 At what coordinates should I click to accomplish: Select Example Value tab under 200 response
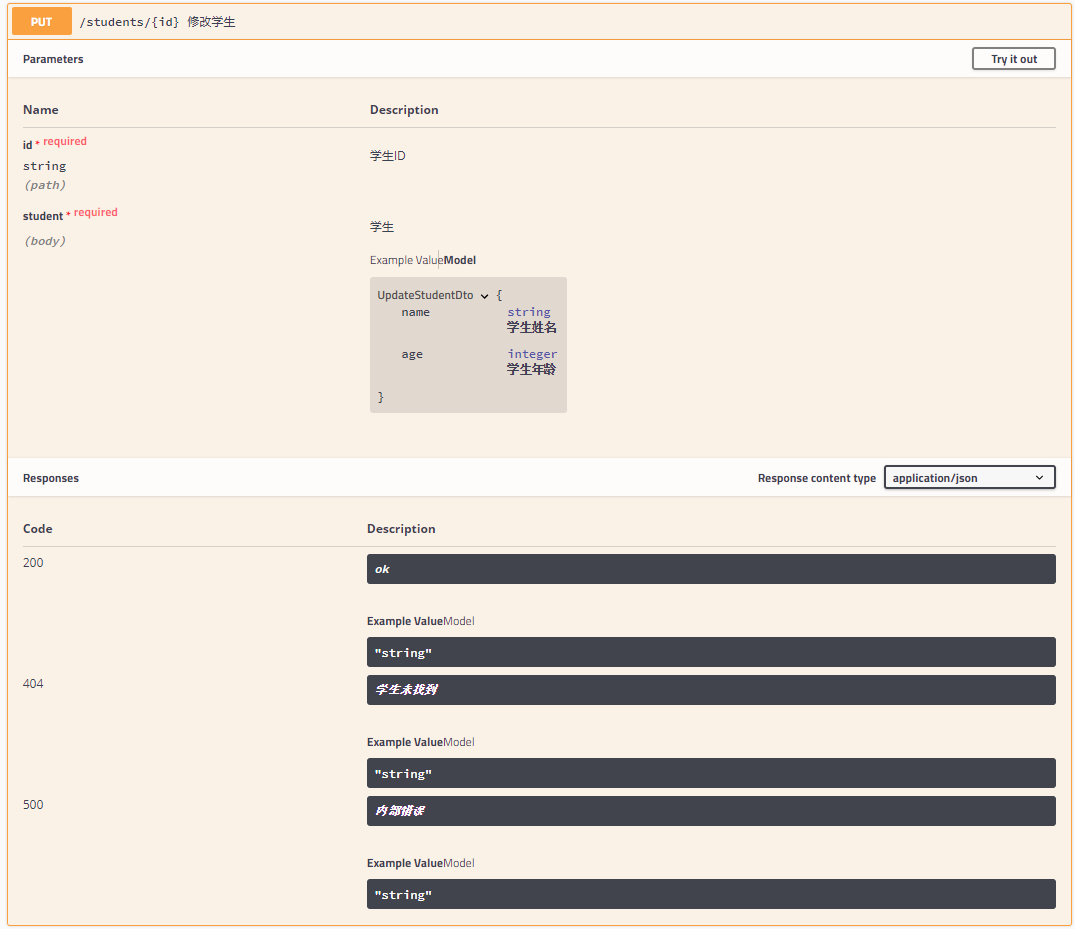point(404,621)
